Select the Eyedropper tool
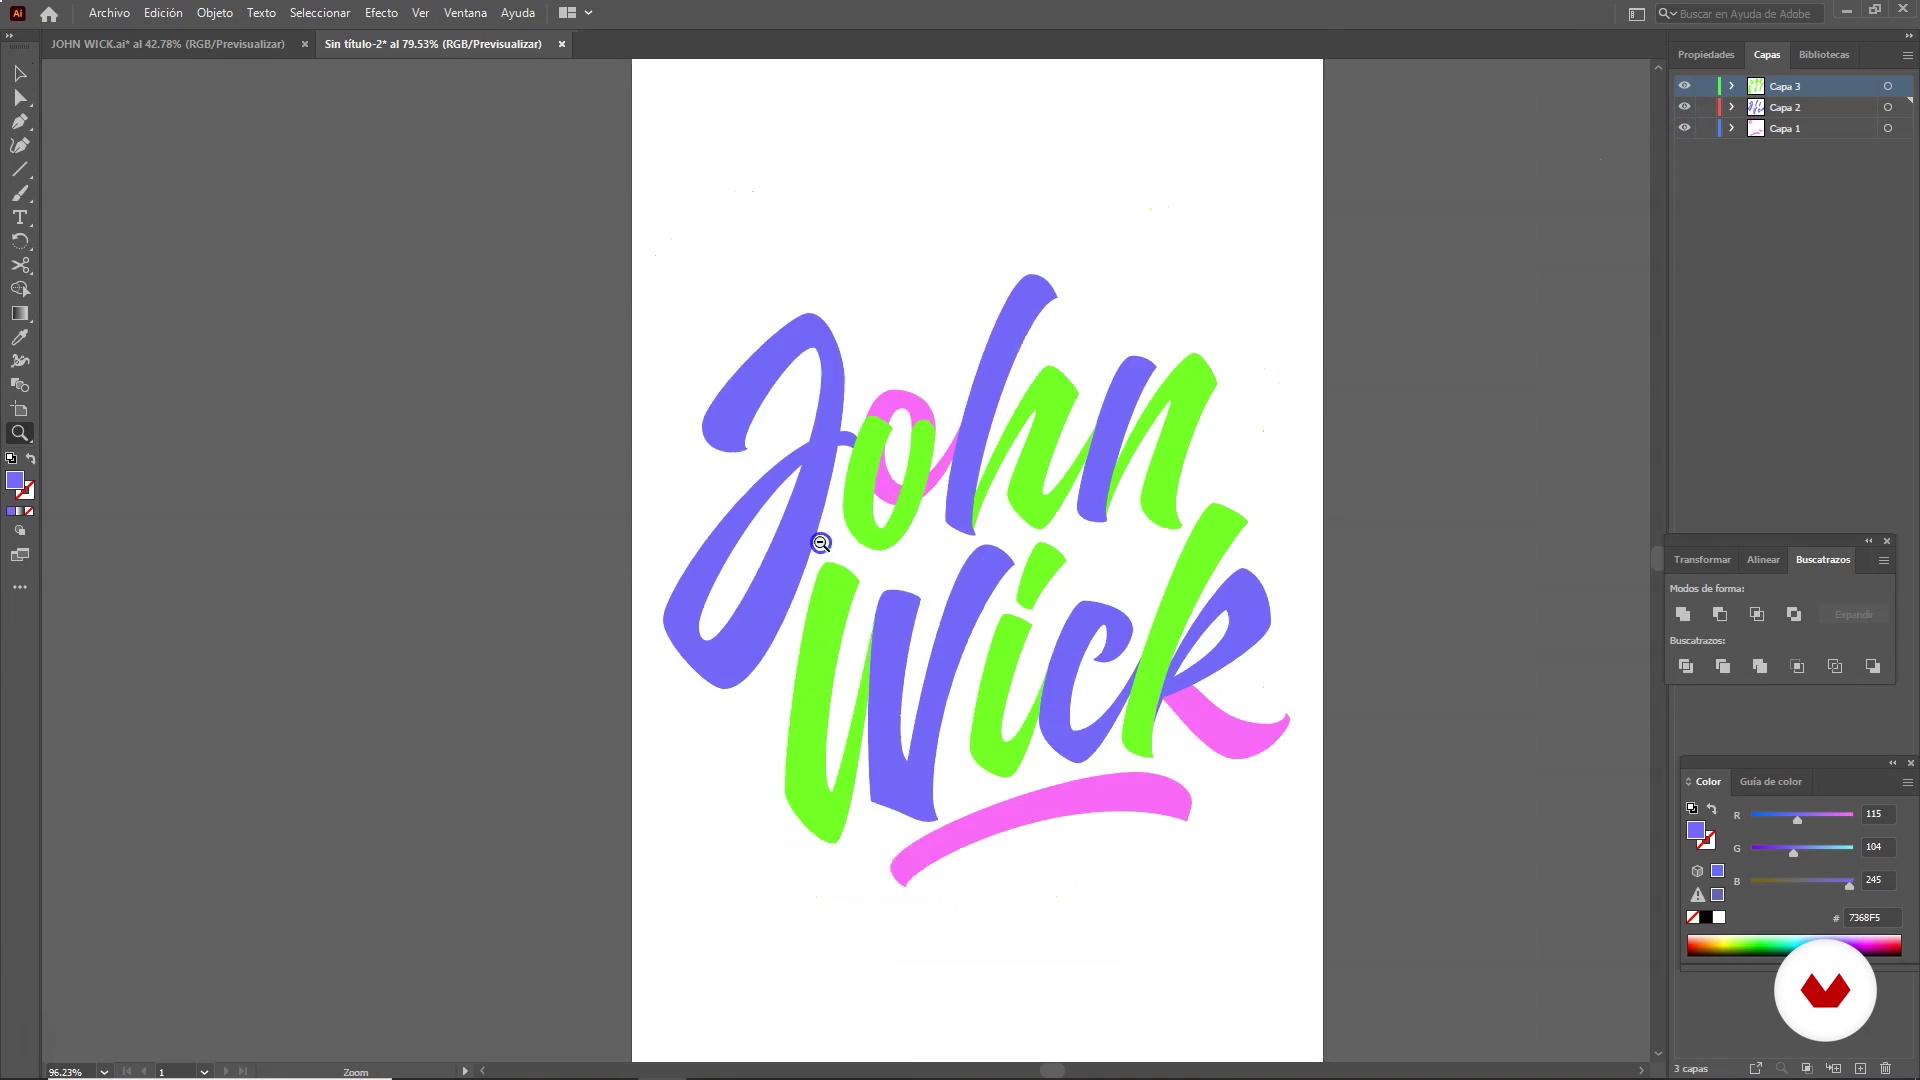This screenshot has height=1080, width=1920. [x=20, y=338]
